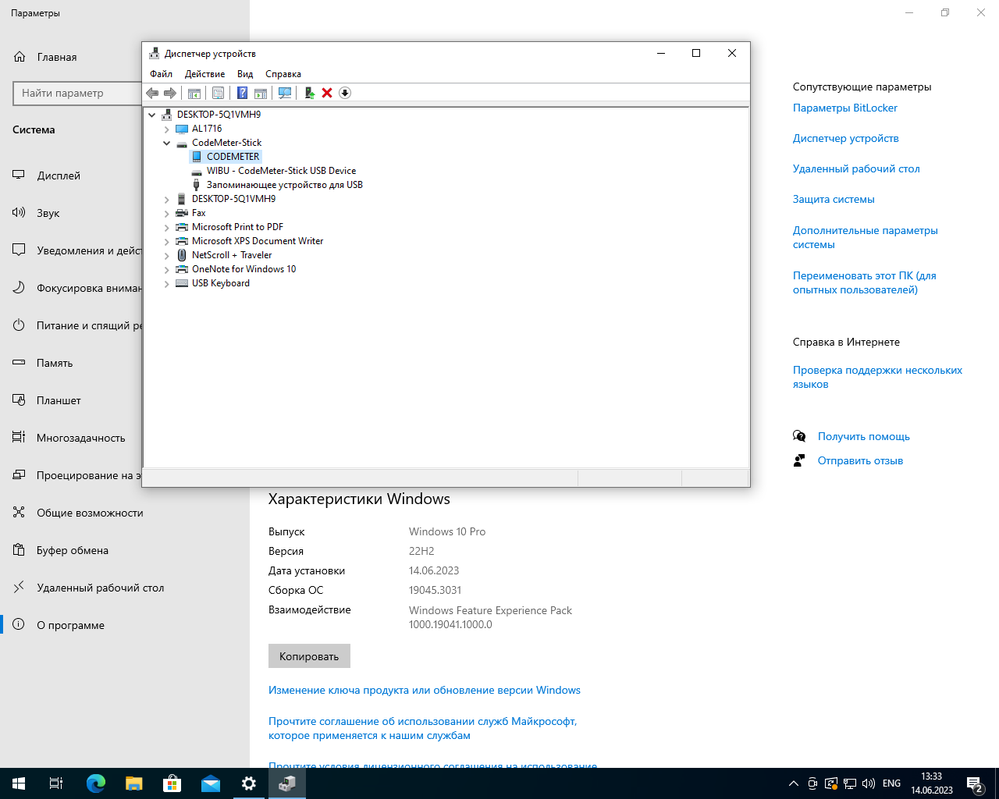
Task: Click ENG language indicator in tray
Action: click(891, 784)
